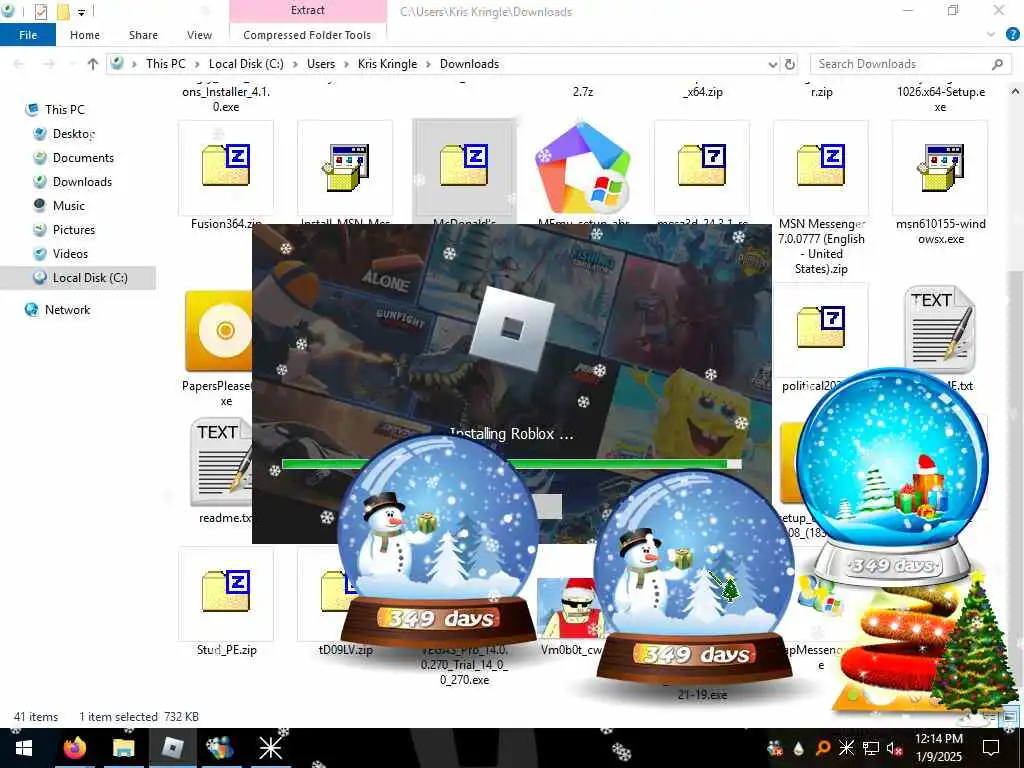The height and width of the screenshot is (768, 1024).
Task: Expand chevron after Local Disk (C:) breadcrumb
Action: pos(295,64)
